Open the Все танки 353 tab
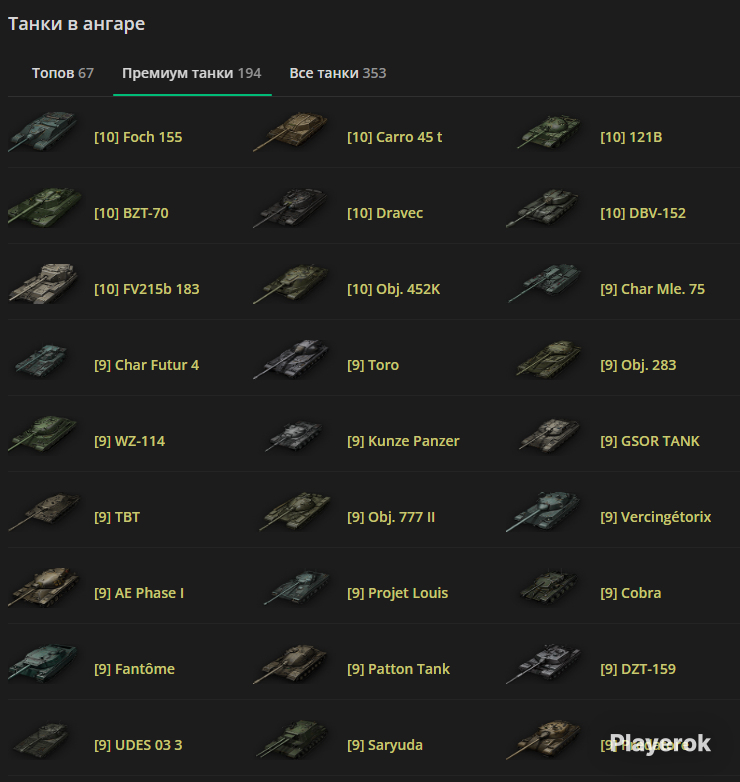740x782 pixels. pyautogui.click(x=338, y=73)
